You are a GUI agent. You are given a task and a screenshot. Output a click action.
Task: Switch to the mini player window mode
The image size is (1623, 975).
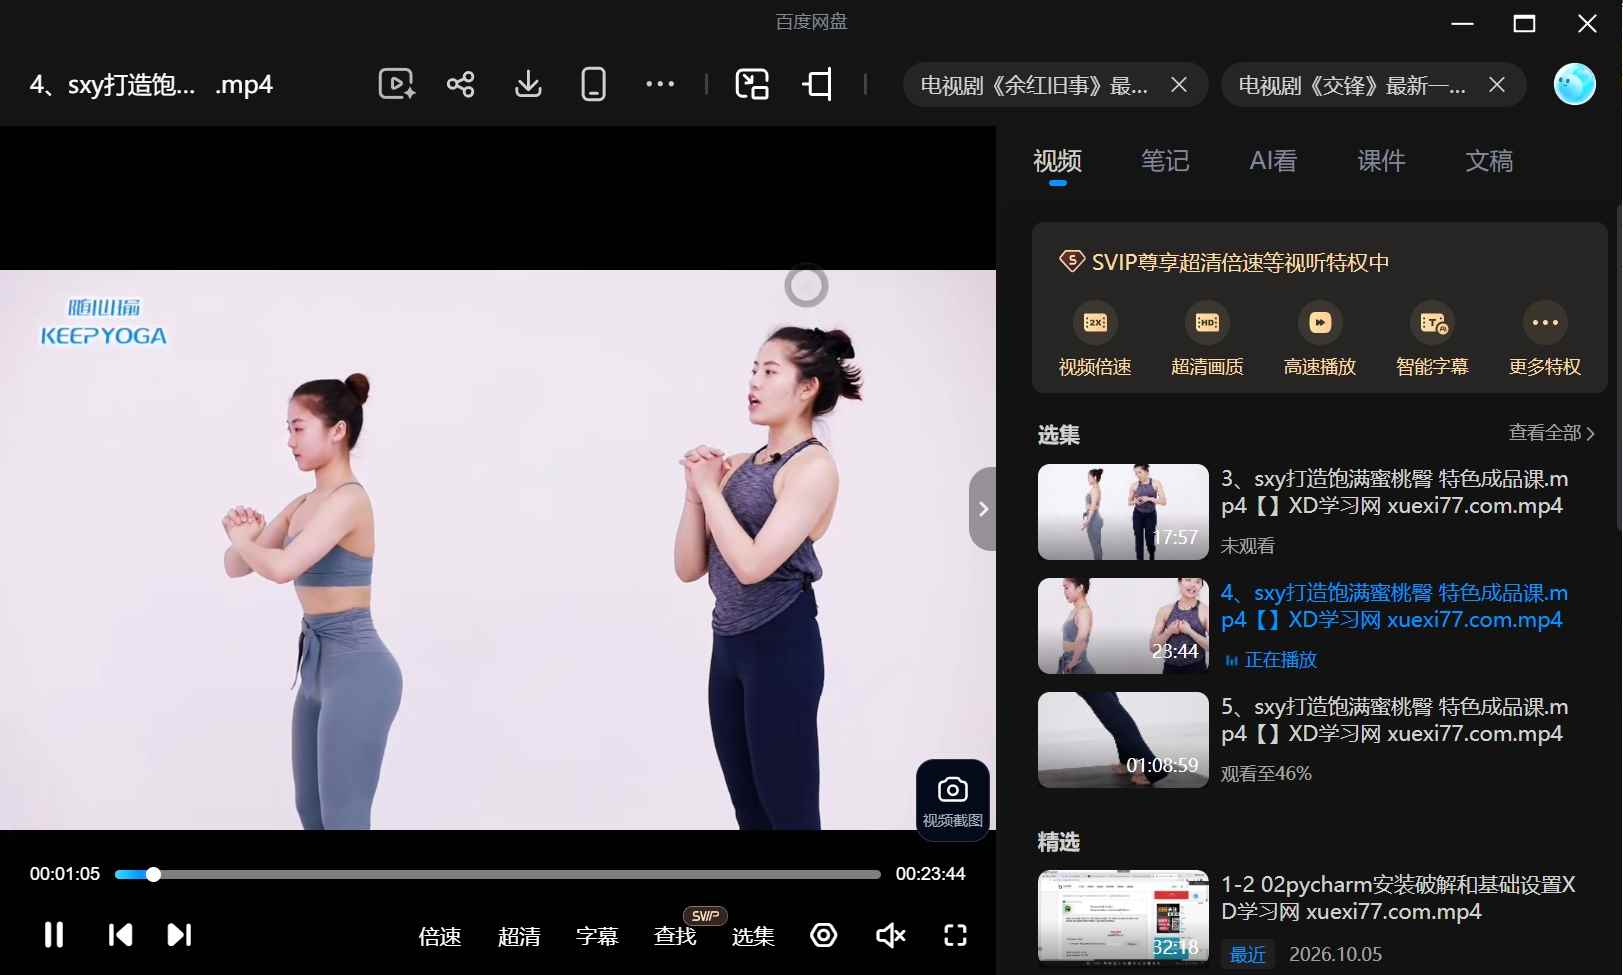pyautogui.click(x=752, y=85)
